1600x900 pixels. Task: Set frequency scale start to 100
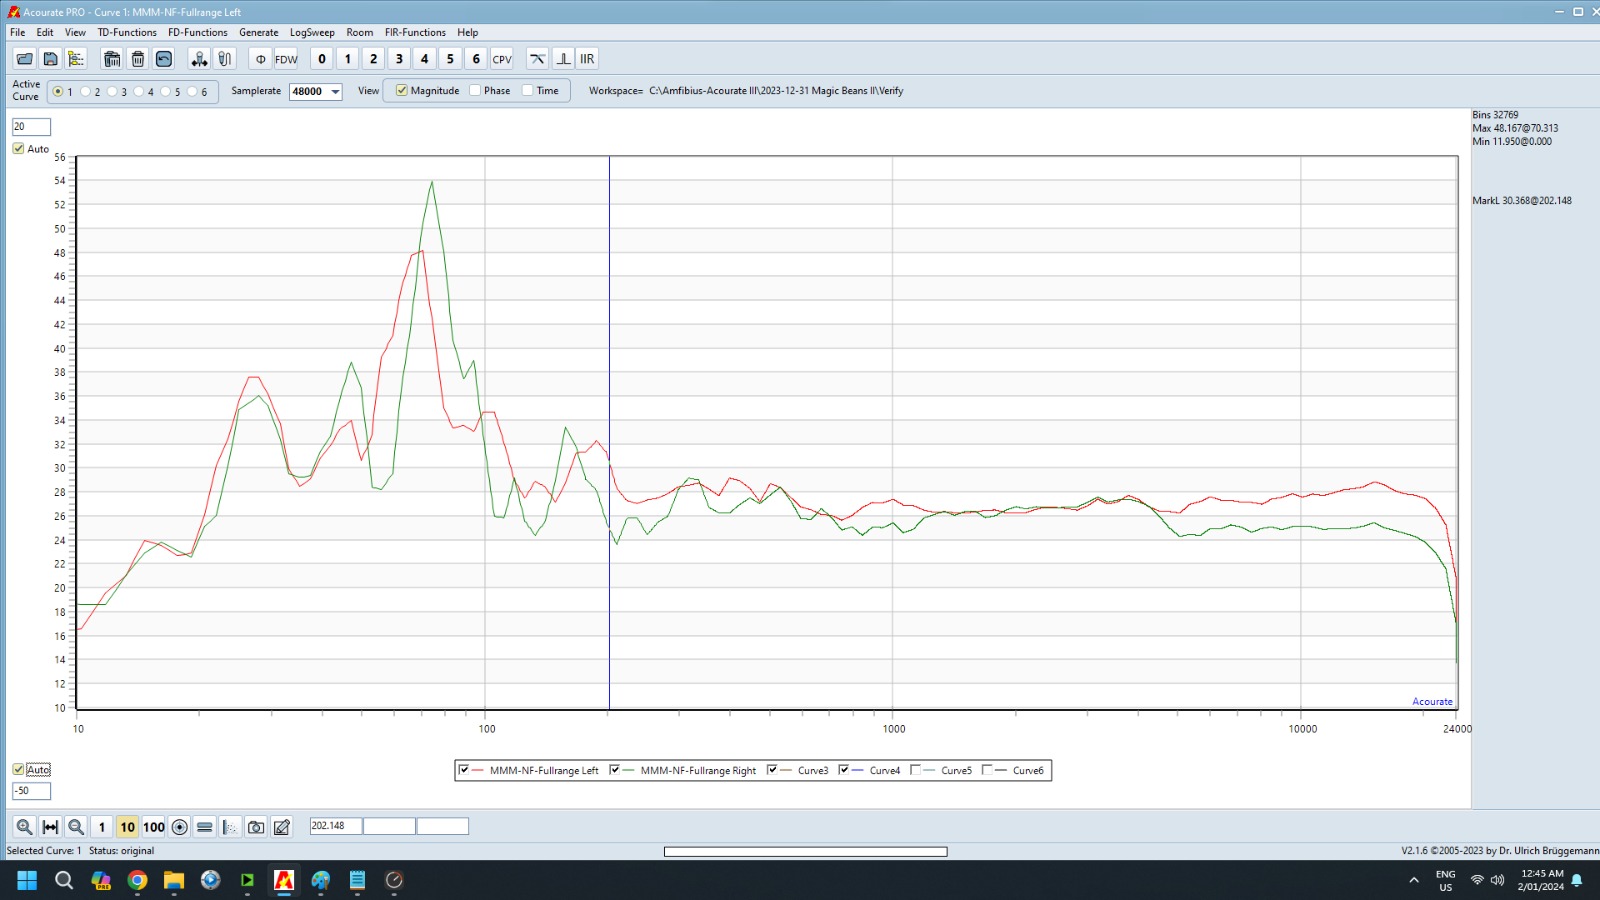point(153,827)
